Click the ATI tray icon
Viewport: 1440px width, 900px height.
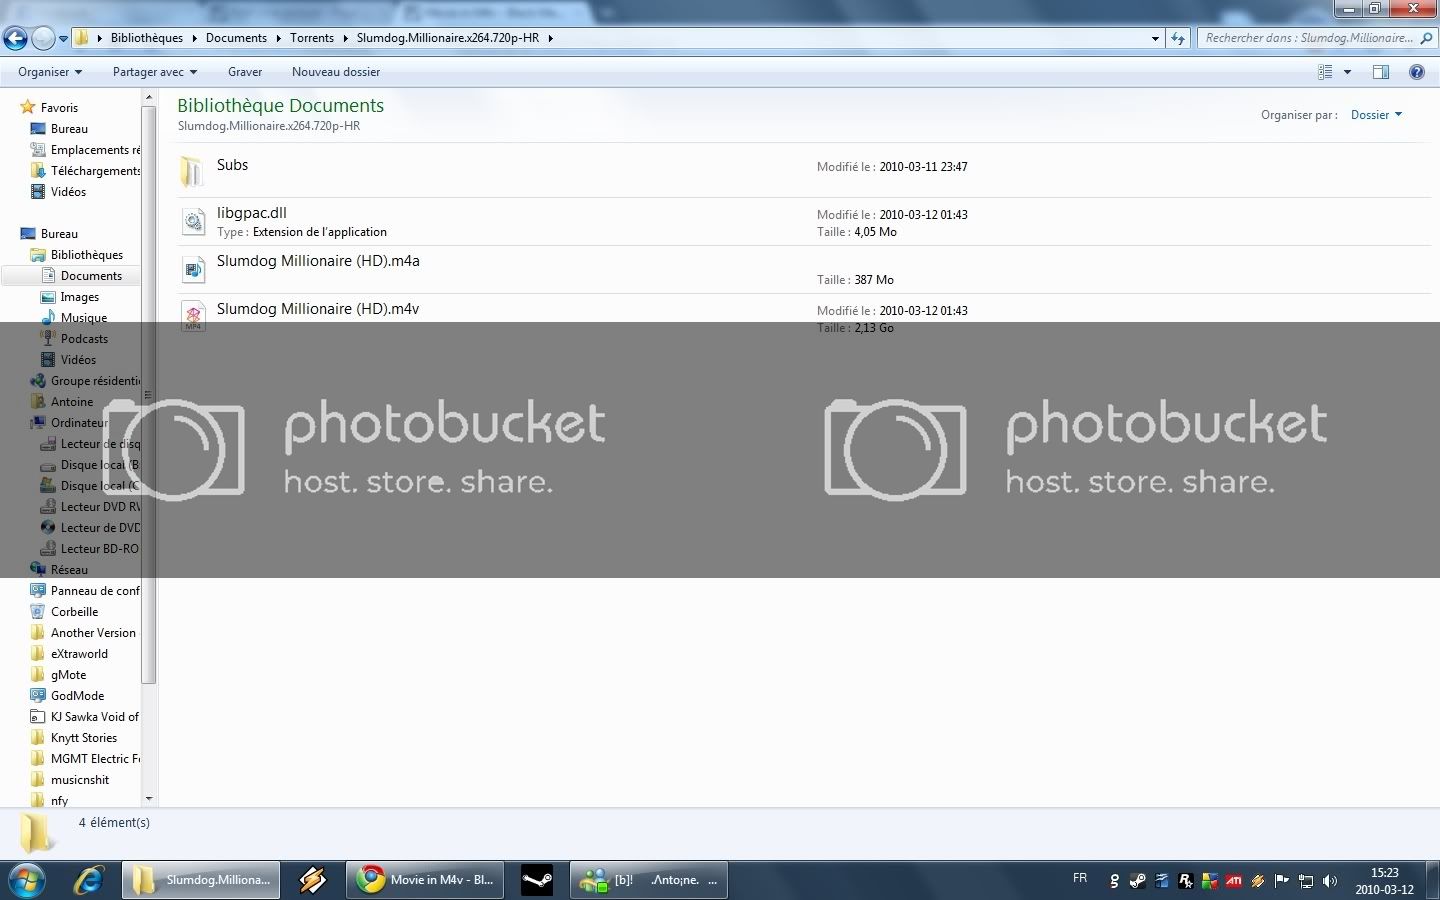tap(1234, 881)
